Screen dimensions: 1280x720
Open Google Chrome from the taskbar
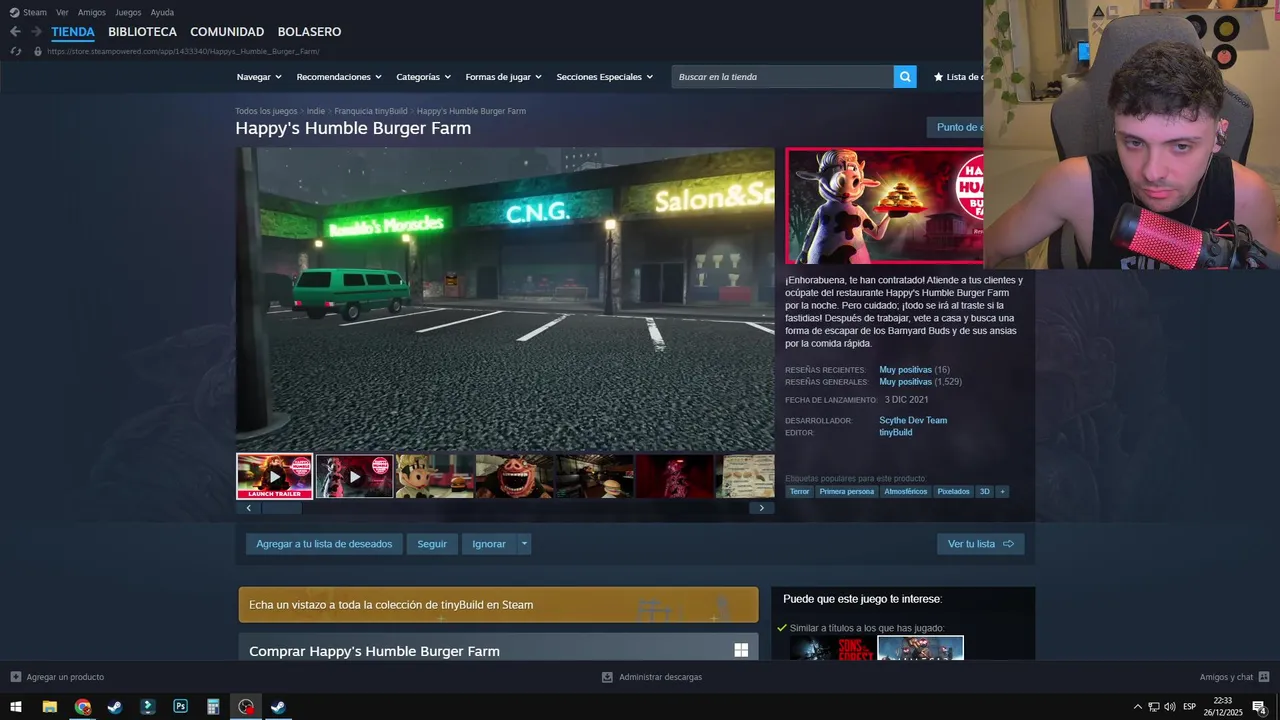pos(83,707)
